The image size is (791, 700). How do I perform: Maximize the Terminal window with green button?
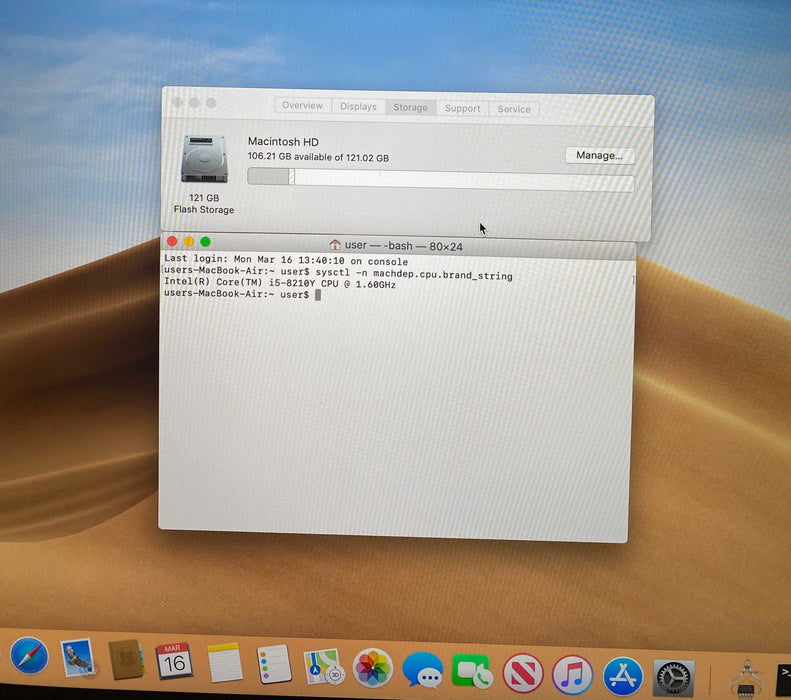pos(205,242)
